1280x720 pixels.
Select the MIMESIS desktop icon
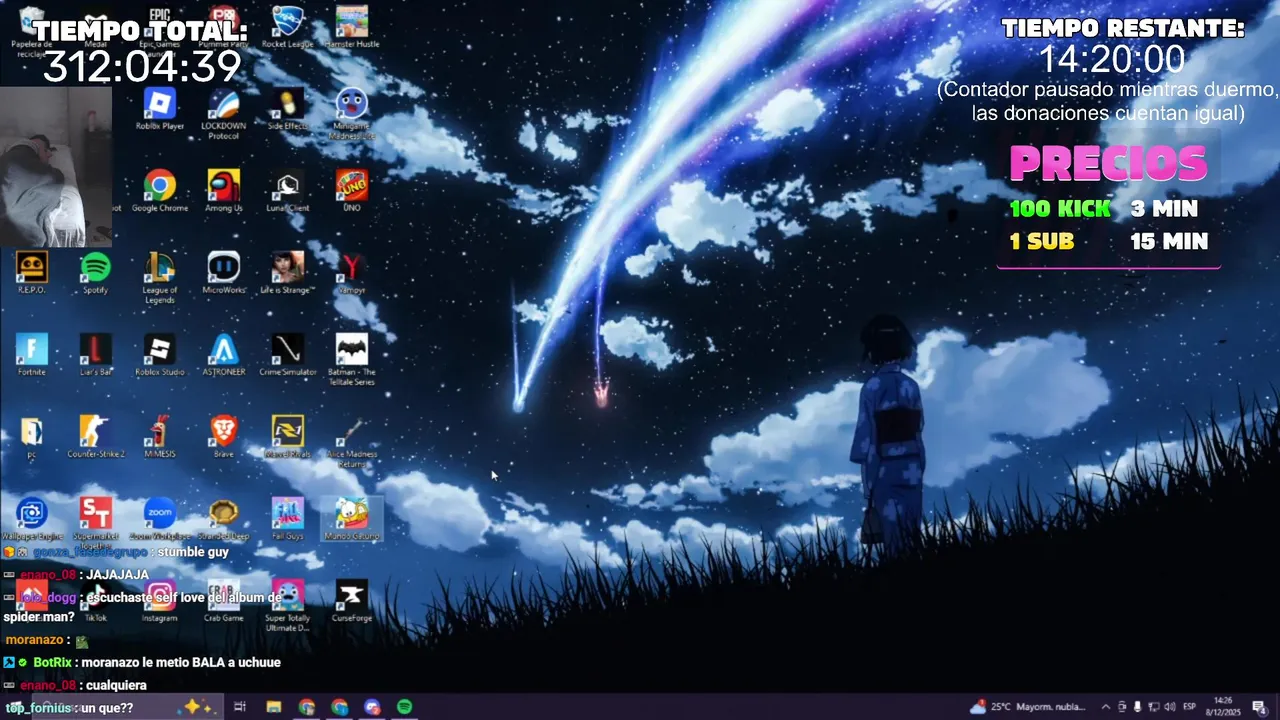point(160,437)
